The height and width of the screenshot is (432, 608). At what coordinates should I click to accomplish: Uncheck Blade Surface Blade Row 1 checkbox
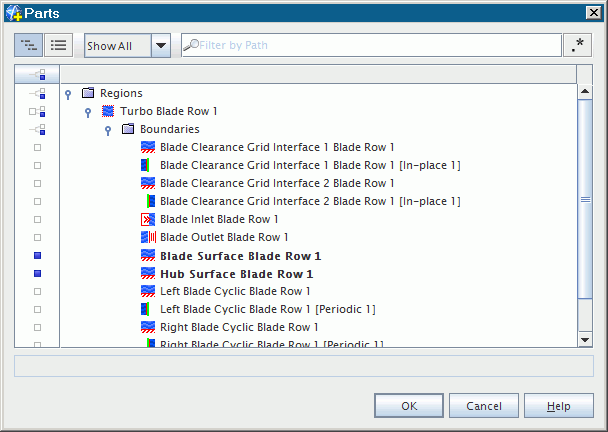[38, 255]
